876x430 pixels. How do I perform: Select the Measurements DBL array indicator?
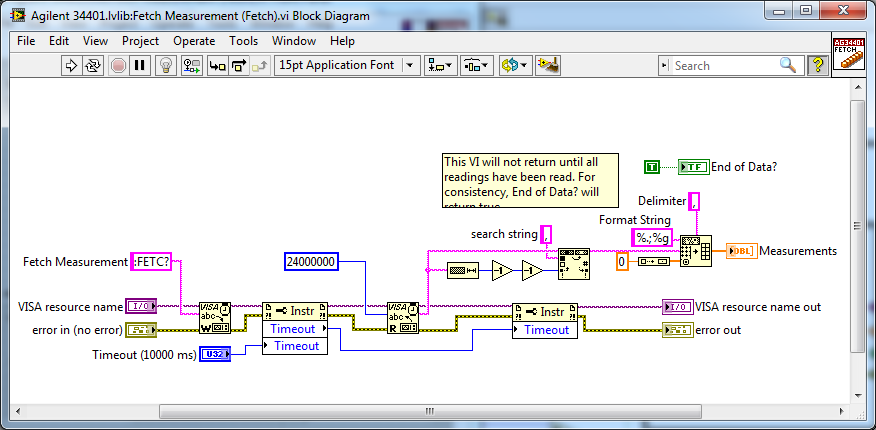pos(742,251)
